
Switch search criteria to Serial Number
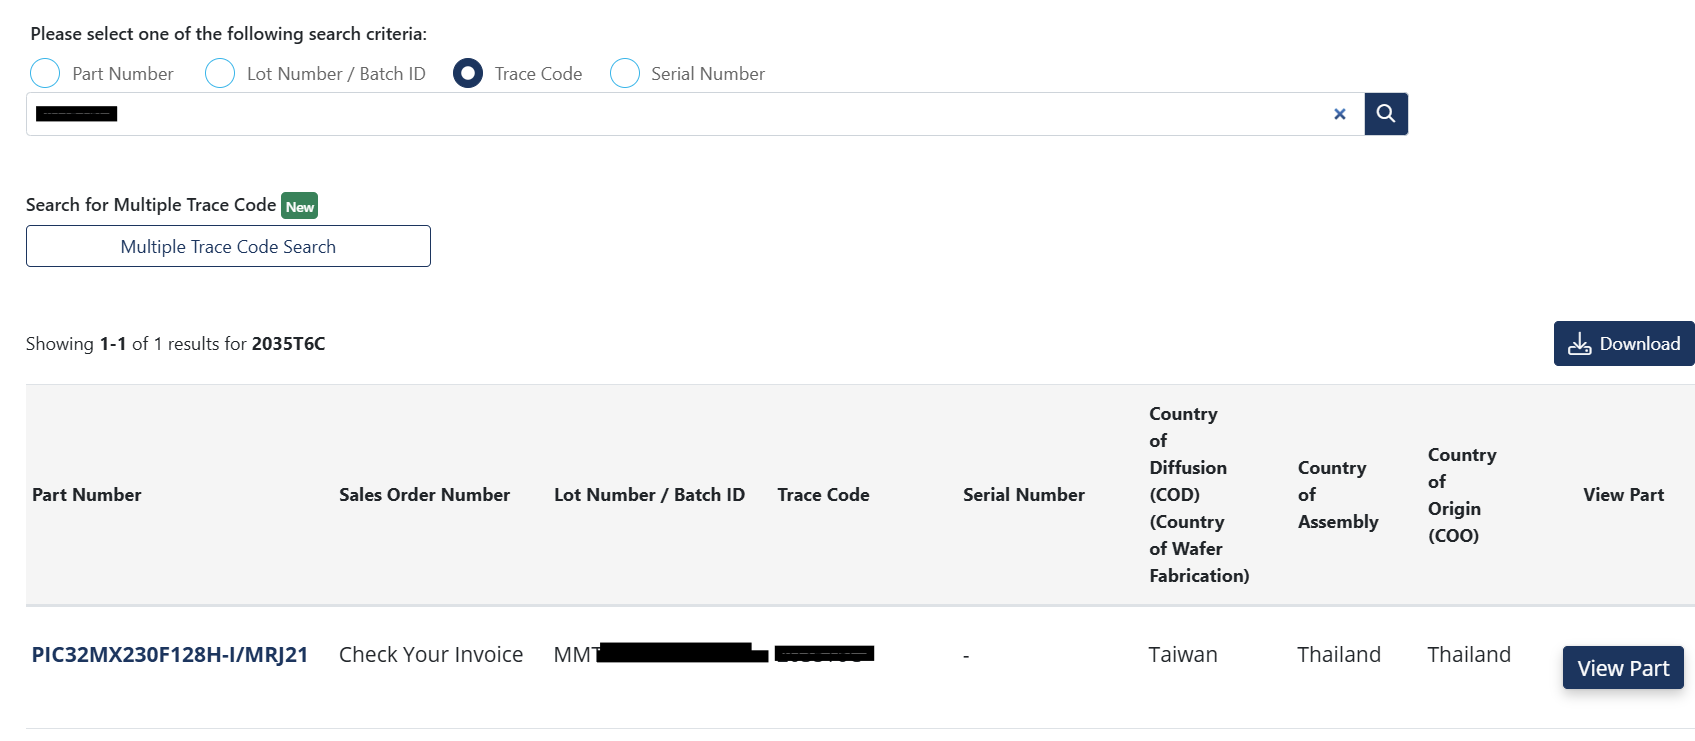[625, 73]
